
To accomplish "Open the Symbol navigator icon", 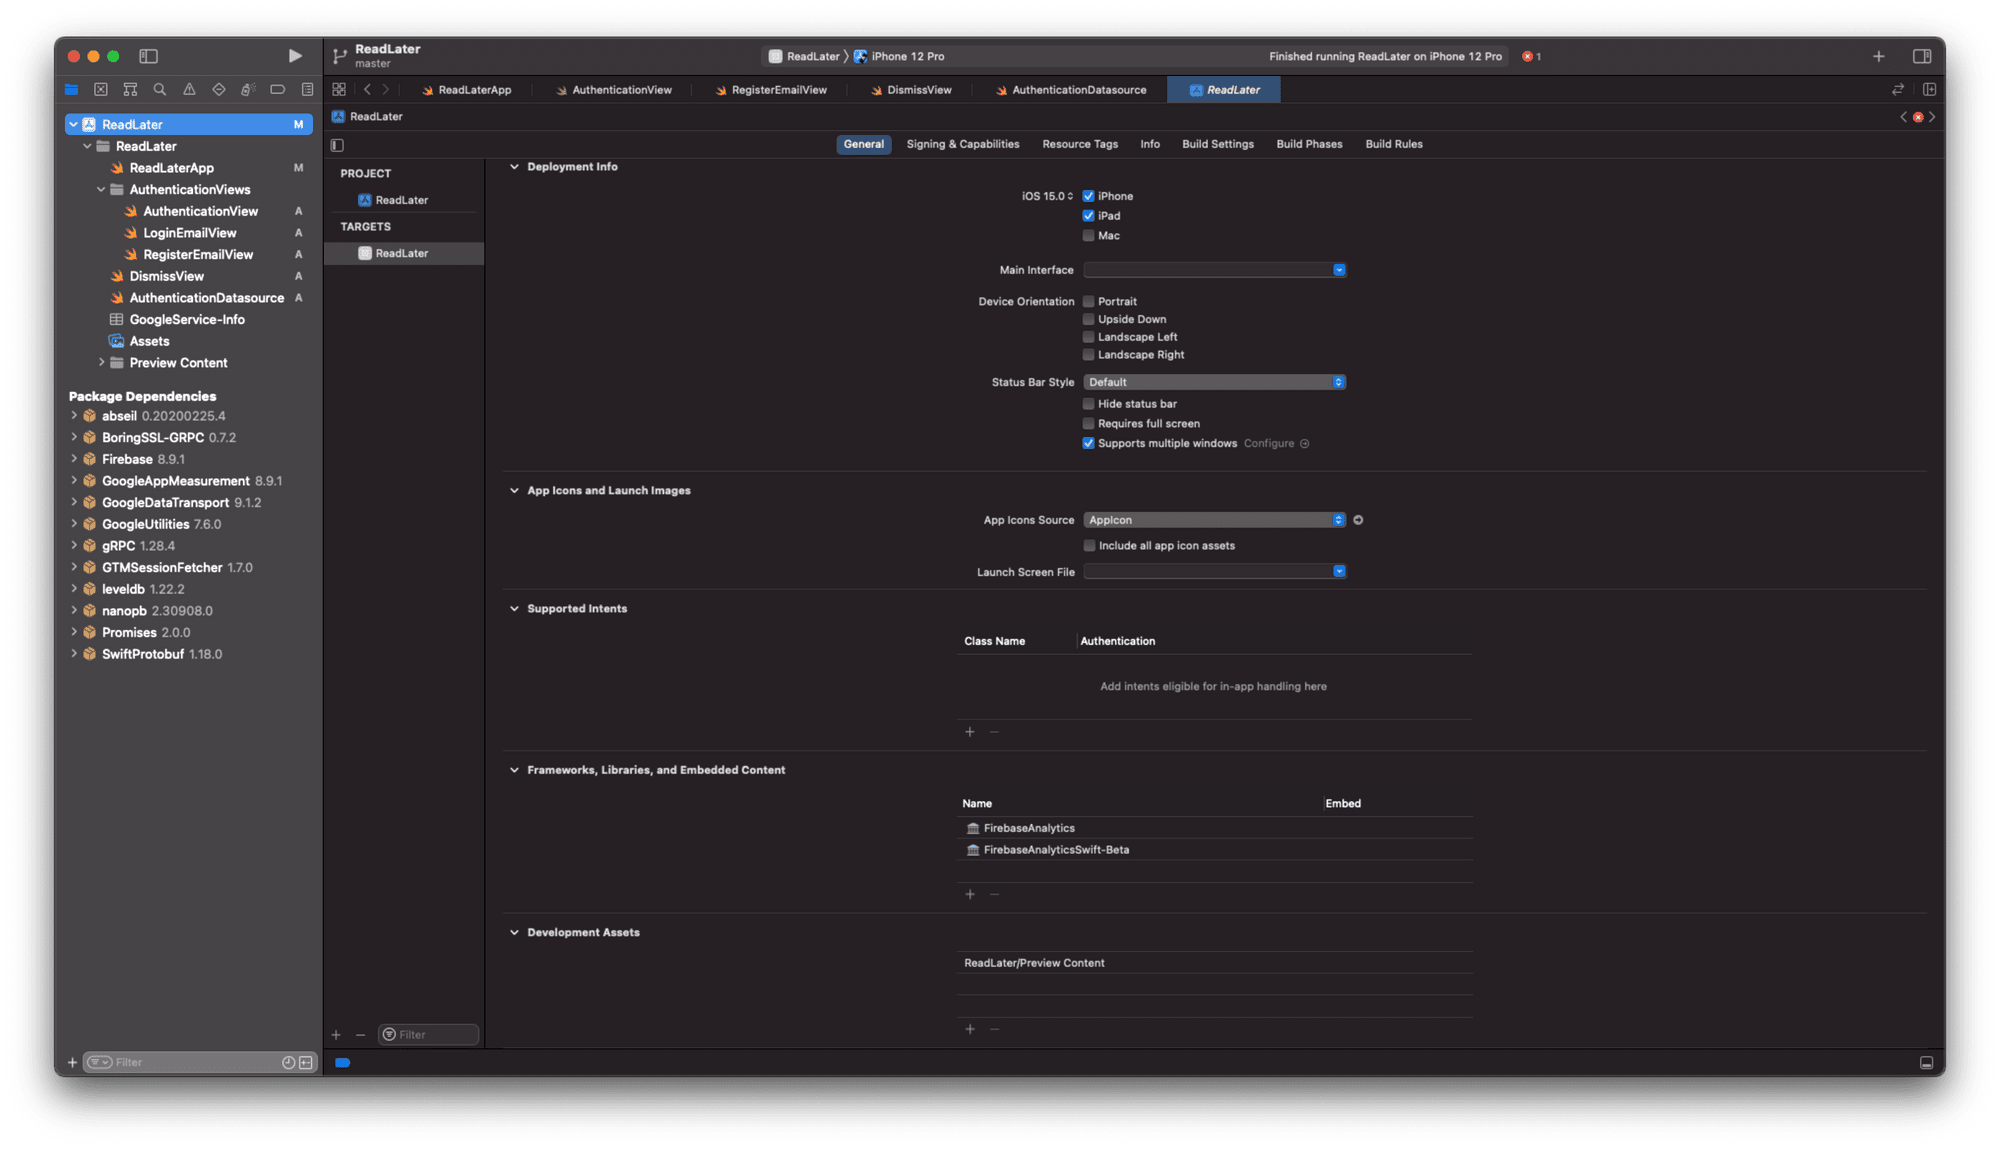I will (x=130, y=90).
